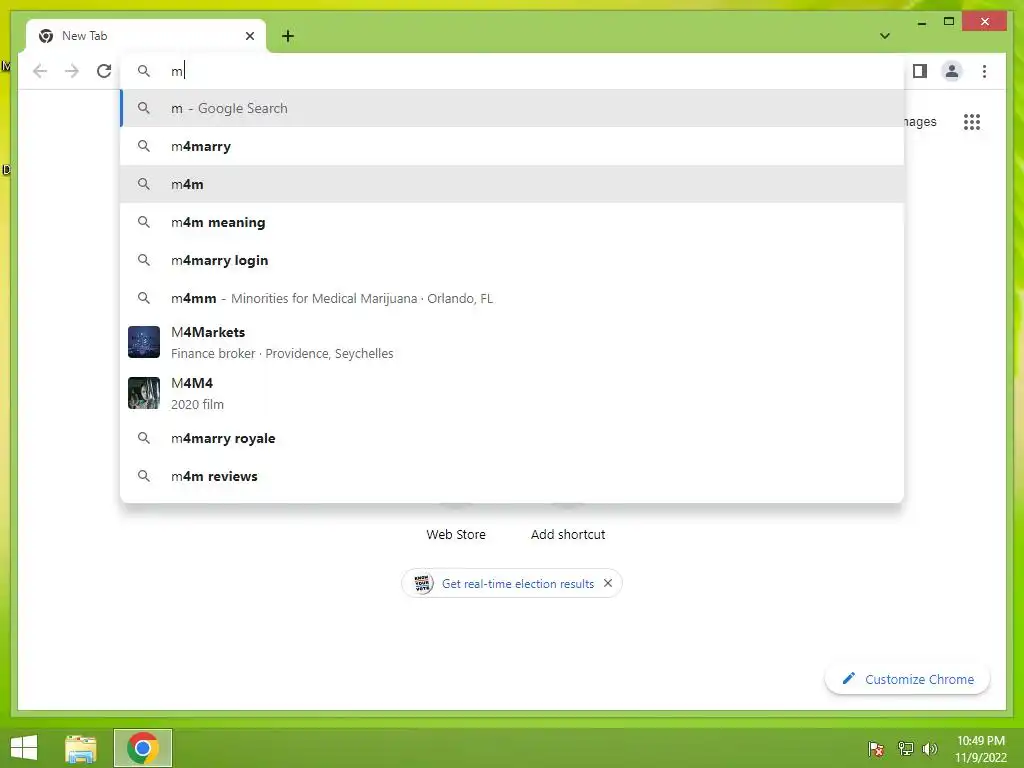The image size is (1024, 768).
Task: Click the volume speaker tray icon
Action: 930,748
